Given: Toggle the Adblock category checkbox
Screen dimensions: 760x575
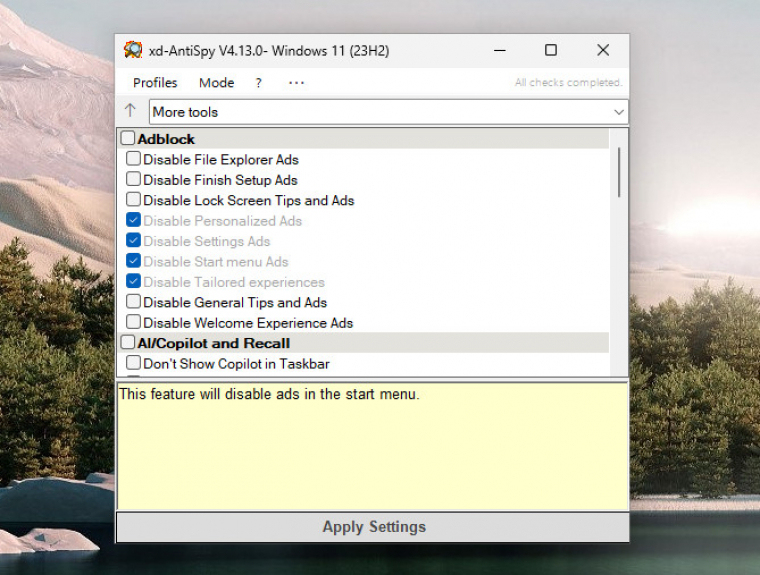Looking at the screenshot, I should point(128,139).
